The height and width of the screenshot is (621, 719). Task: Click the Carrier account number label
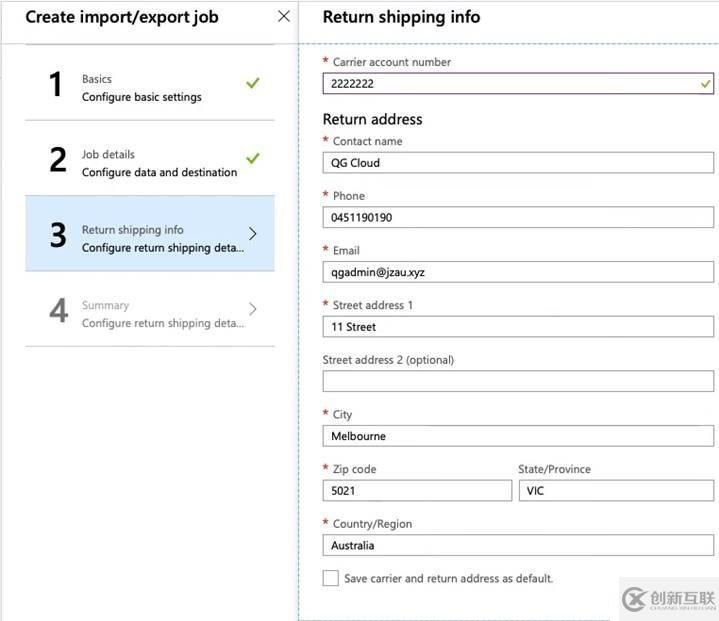[x=392, y=62]
